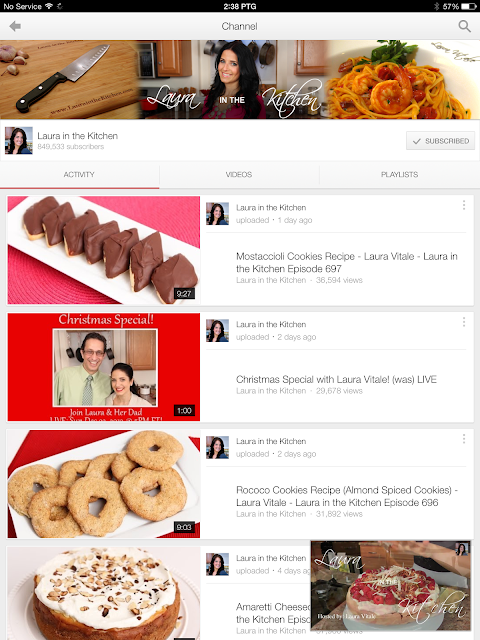This screenshot has width=480, height=640.
Task: Tap uploader avatar on Amaretti Cheesecake row
Action: [x=217, y=564]
